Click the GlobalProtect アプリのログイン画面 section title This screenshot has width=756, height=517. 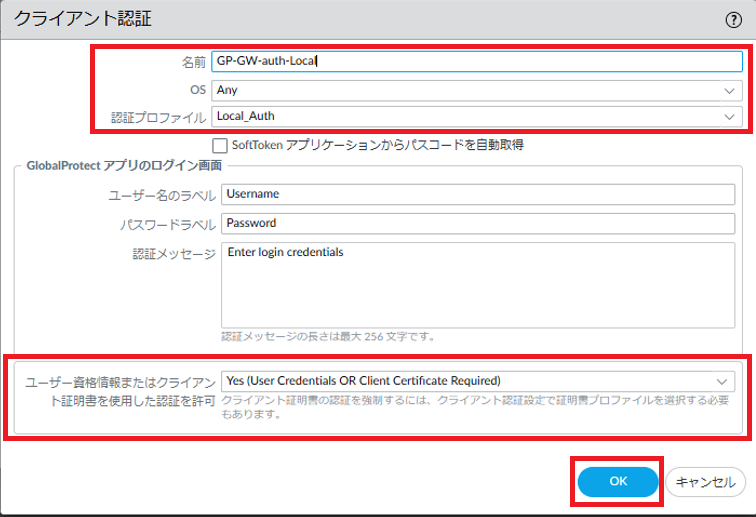[124, 165]
